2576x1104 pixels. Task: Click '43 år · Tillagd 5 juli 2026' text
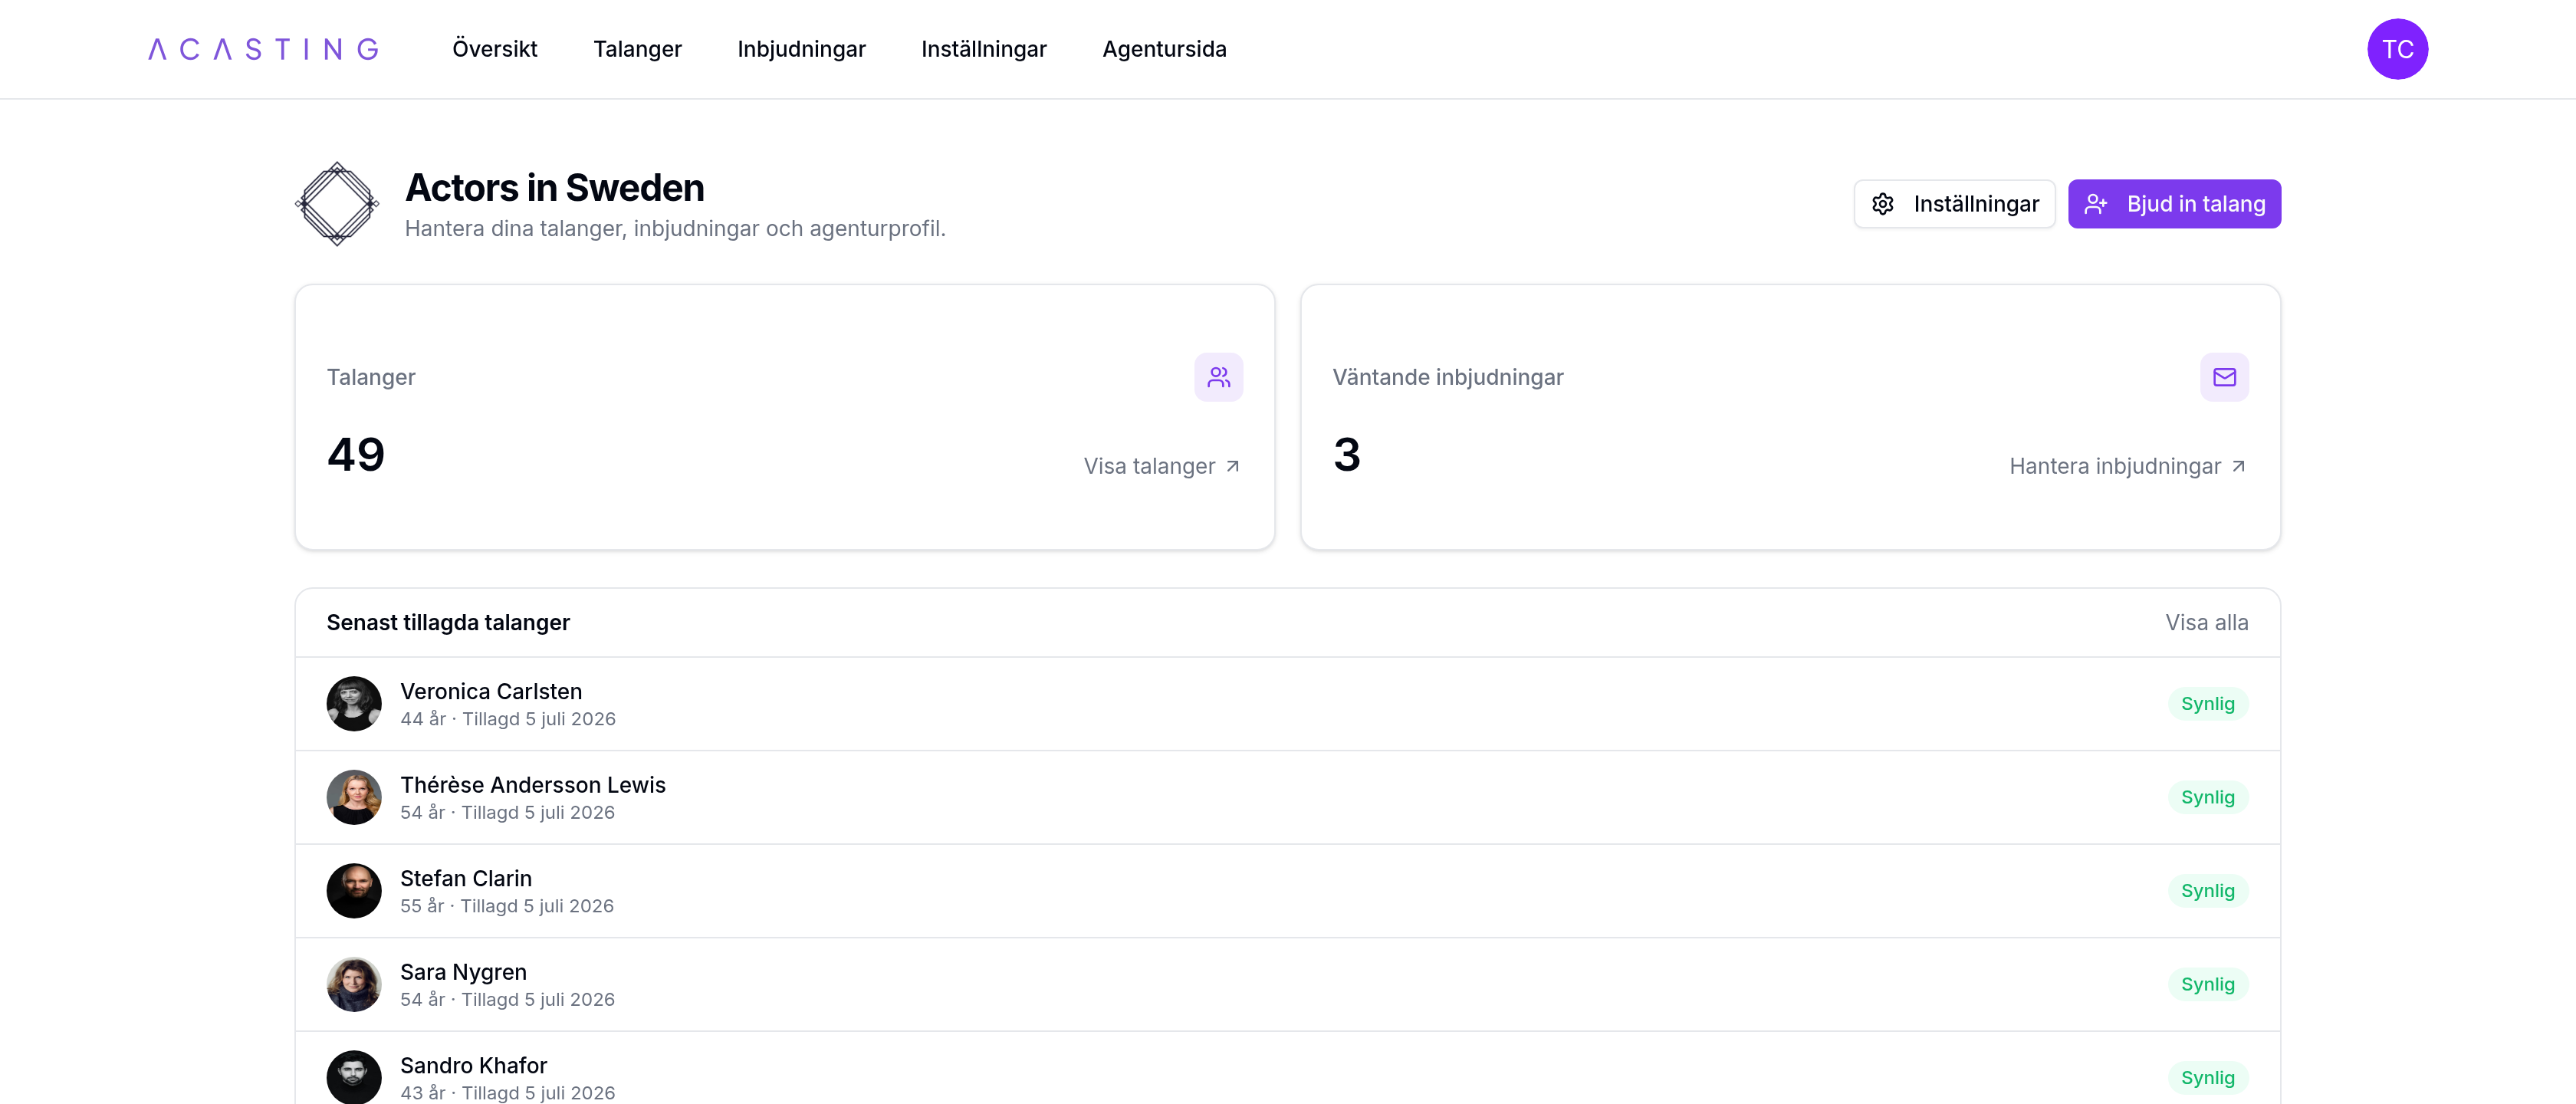pos(508,1093)
